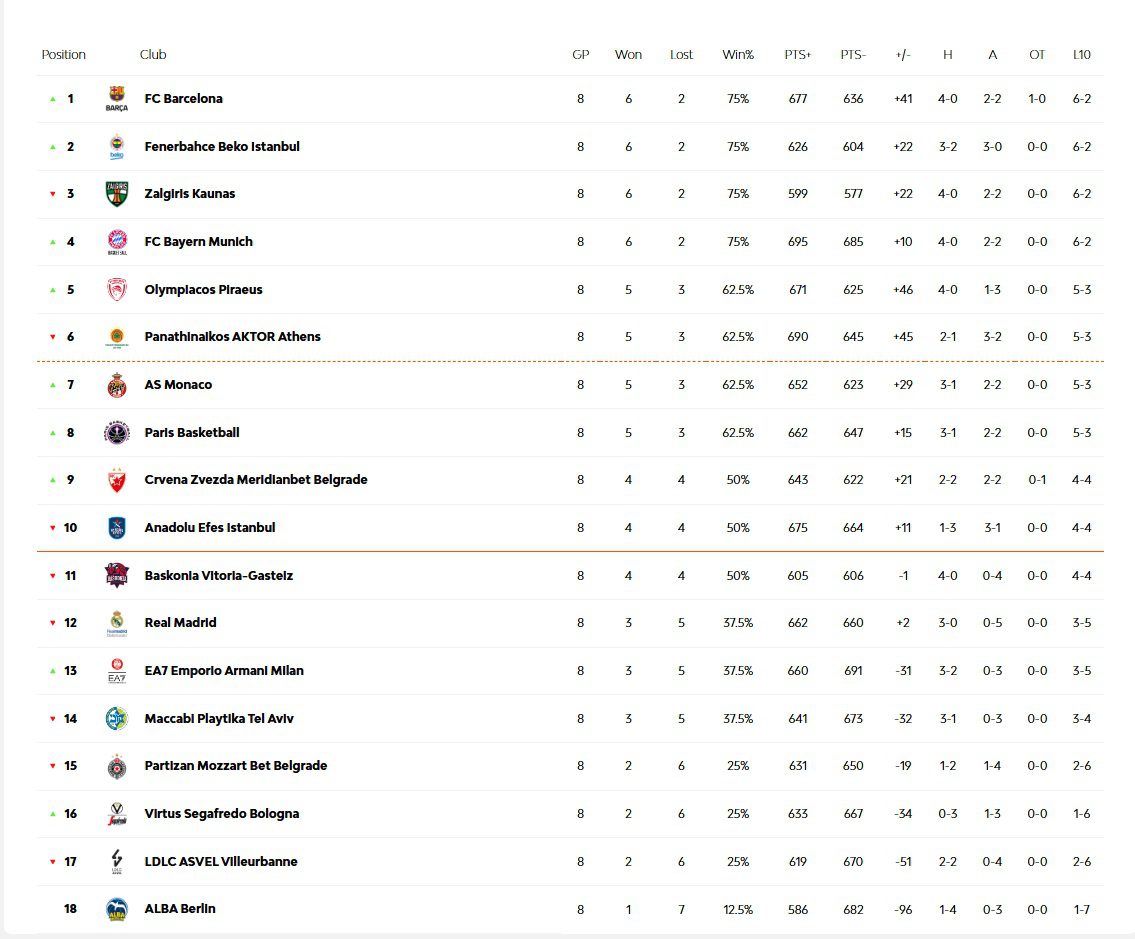Click the AS Monaco club logo
Image resolution: width=1135 pixels, height=939 pixels.
click(117, 385)
